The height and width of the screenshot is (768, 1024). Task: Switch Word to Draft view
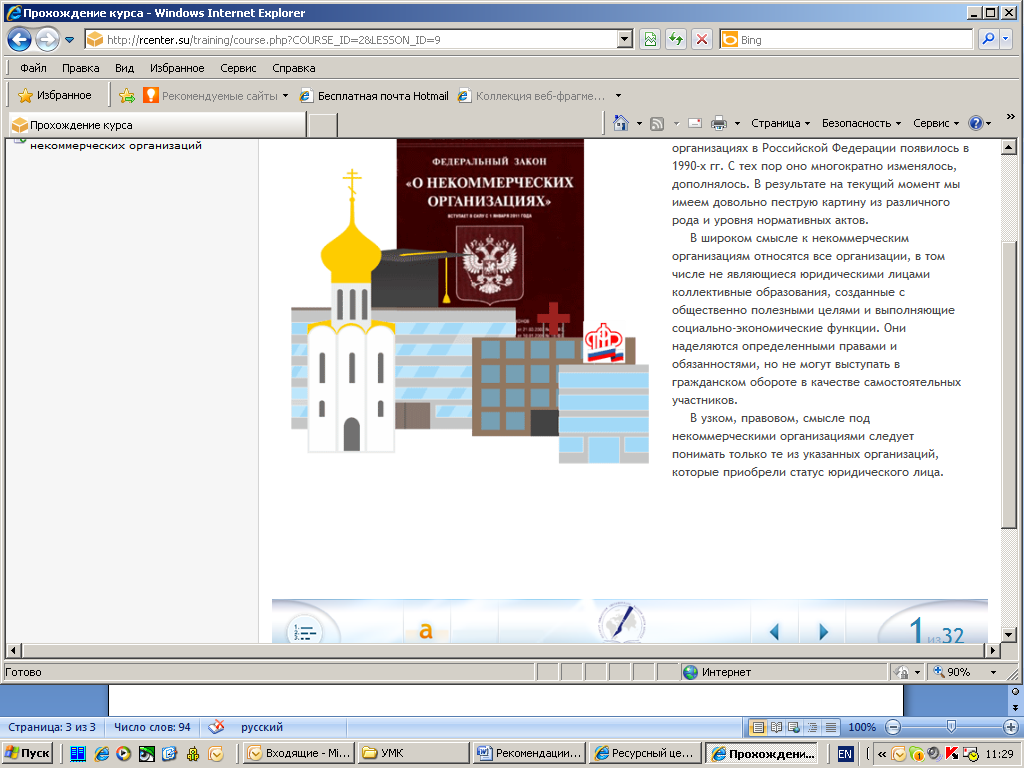[831, 727]
